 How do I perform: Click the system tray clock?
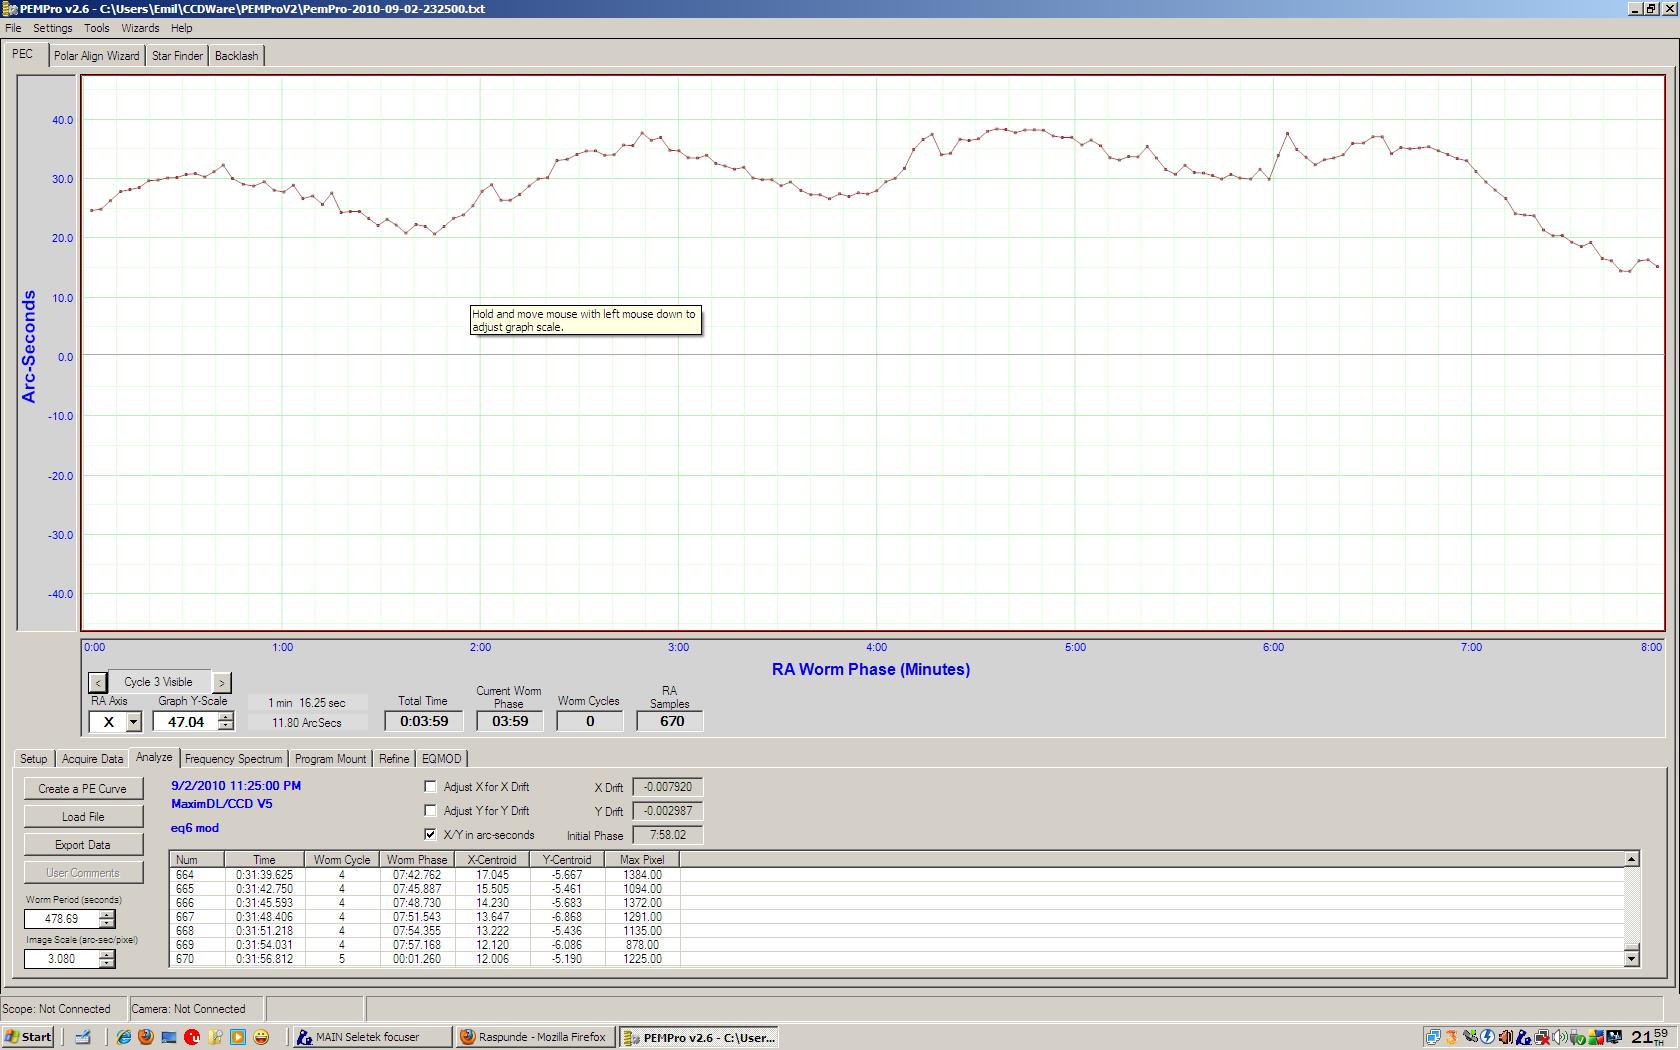[x=1649, y=1037]
